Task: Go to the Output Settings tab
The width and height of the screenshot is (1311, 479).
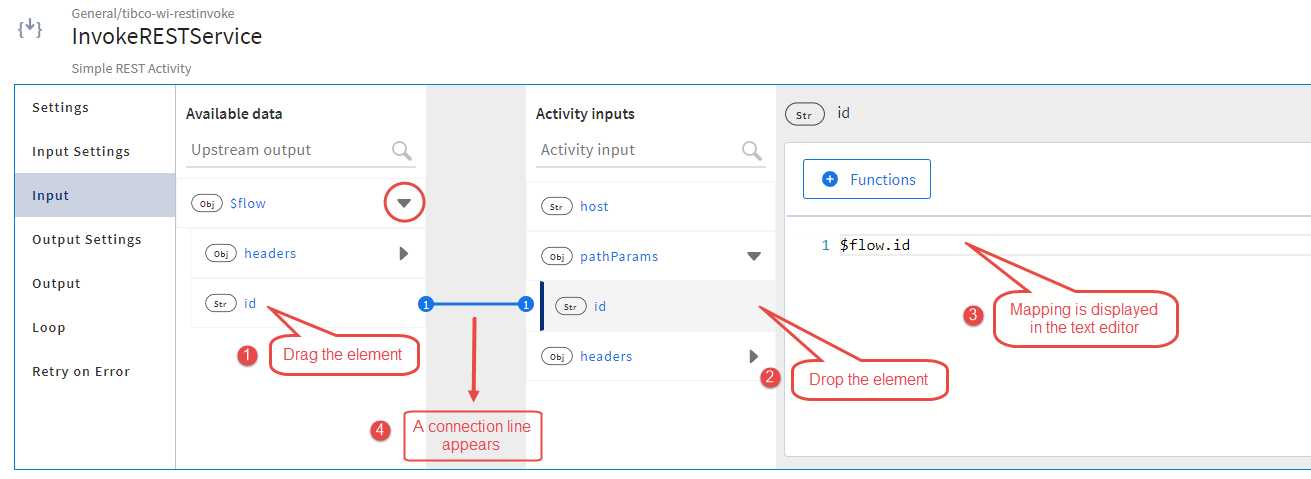Action: pyautogui.click(x=87, y=239)
